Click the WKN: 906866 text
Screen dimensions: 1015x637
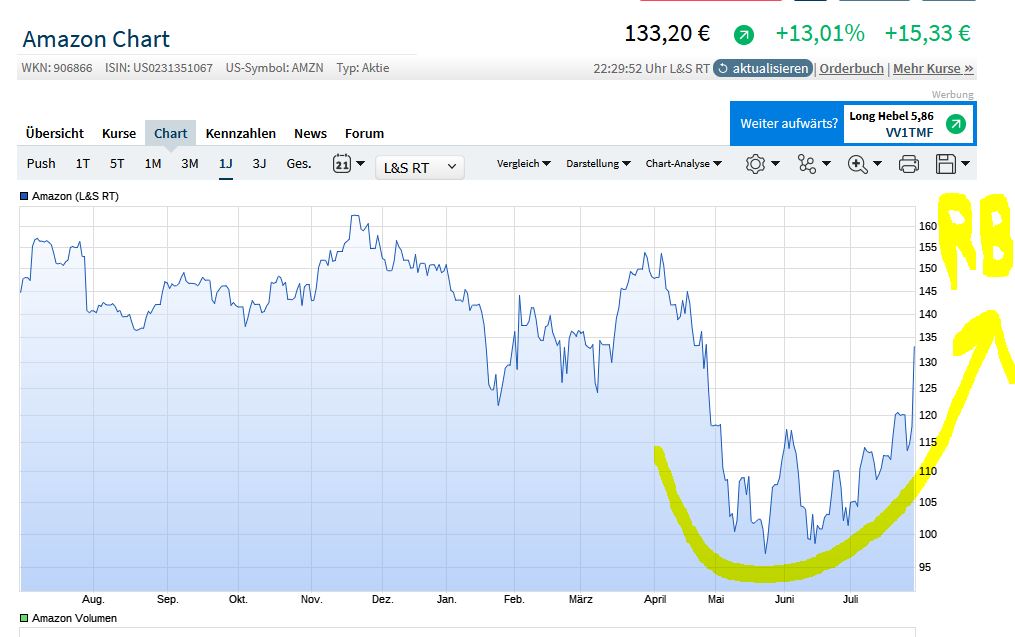[57, 68]
